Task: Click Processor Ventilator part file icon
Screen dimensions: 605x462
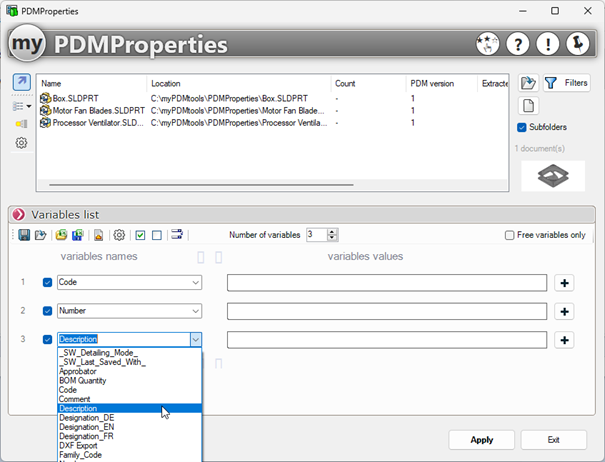Action: point(46,123)
